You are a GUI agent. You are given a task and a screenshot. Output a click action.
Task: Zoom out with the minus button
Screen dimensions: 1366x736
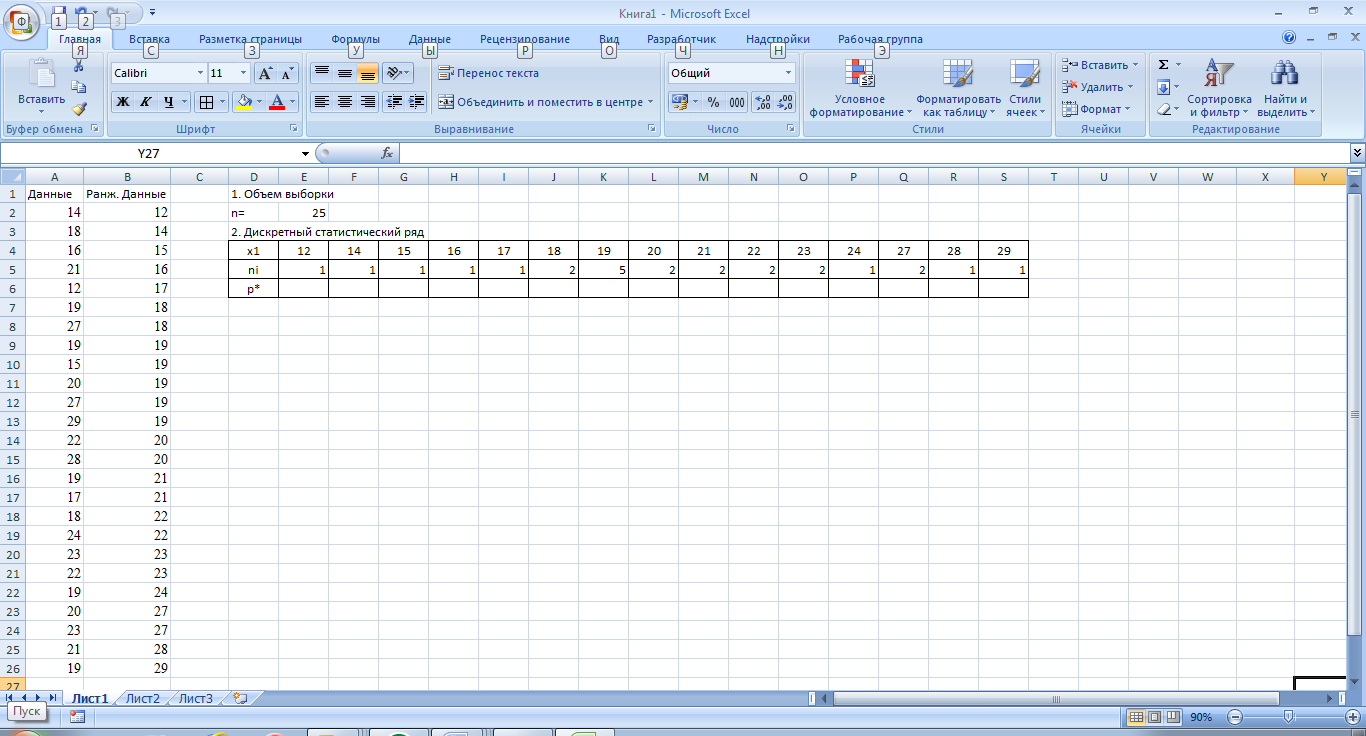click(1235, 717)
